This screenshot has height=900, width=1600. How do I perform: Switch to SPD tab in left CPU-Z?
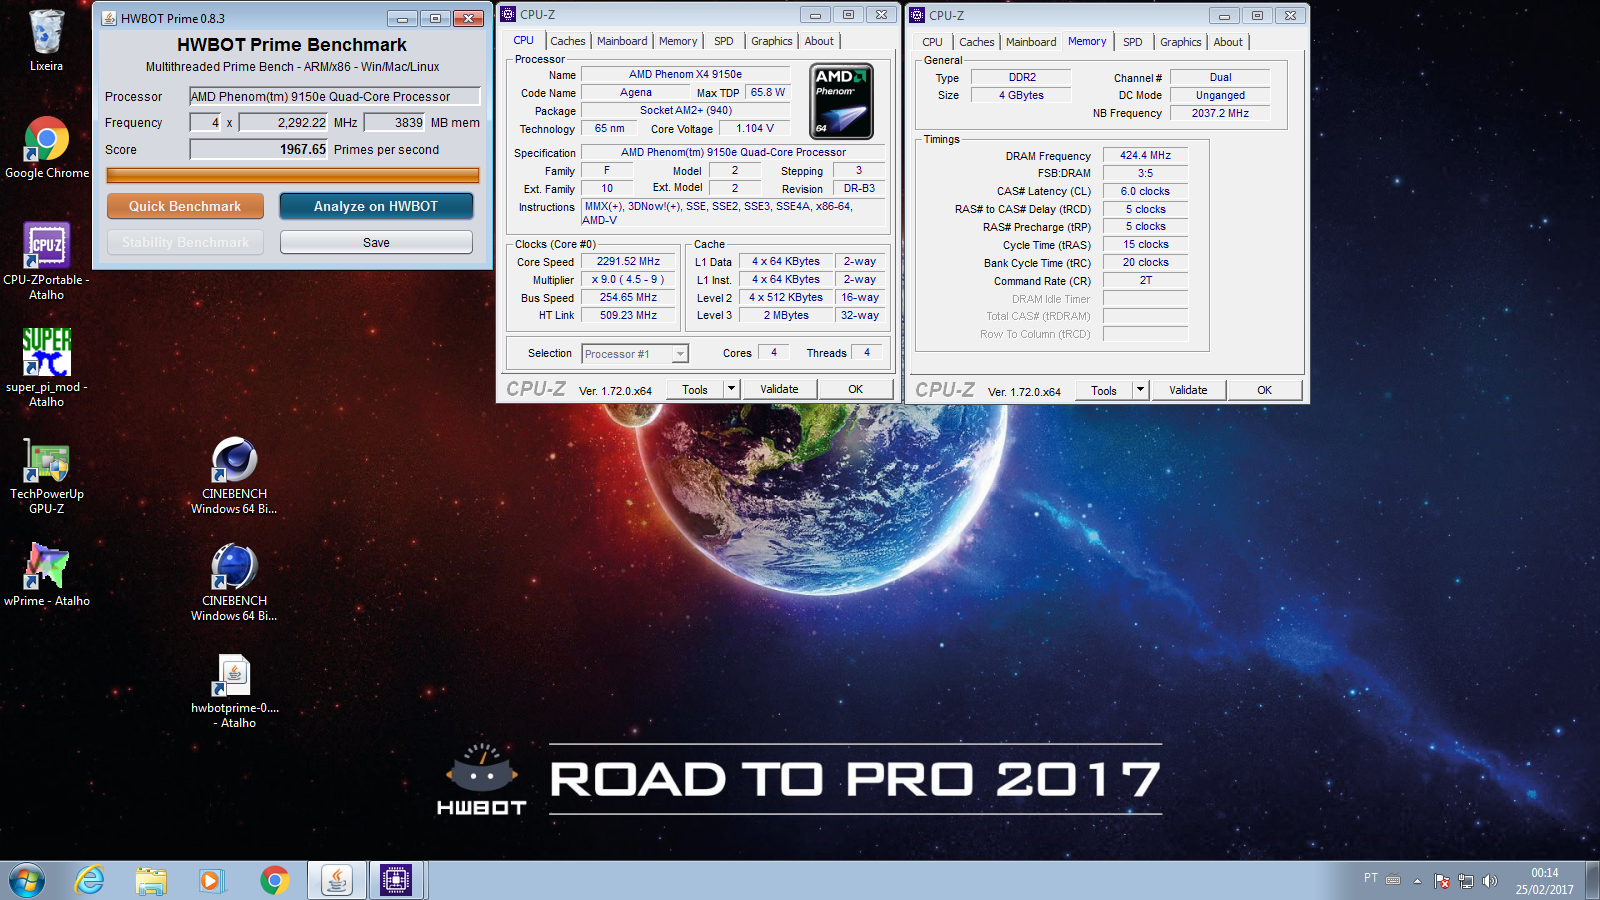(x=724, y=41)
